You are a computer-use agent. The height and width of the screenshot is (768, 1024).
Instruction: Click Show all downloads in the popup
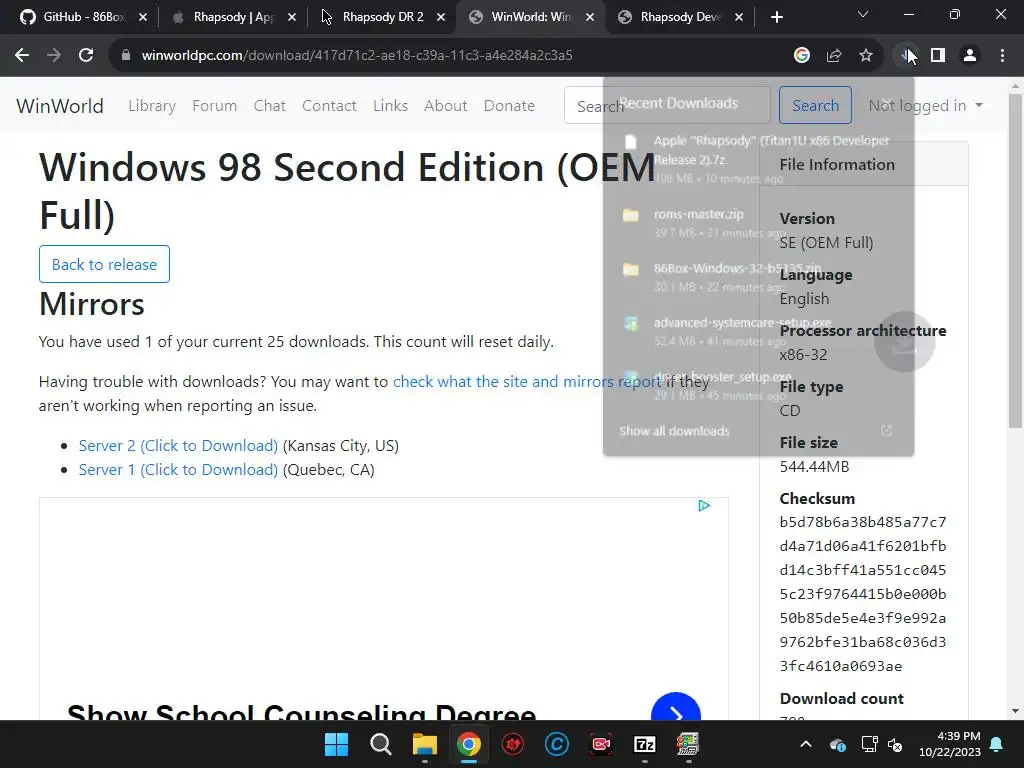click(x=674, y=431)
